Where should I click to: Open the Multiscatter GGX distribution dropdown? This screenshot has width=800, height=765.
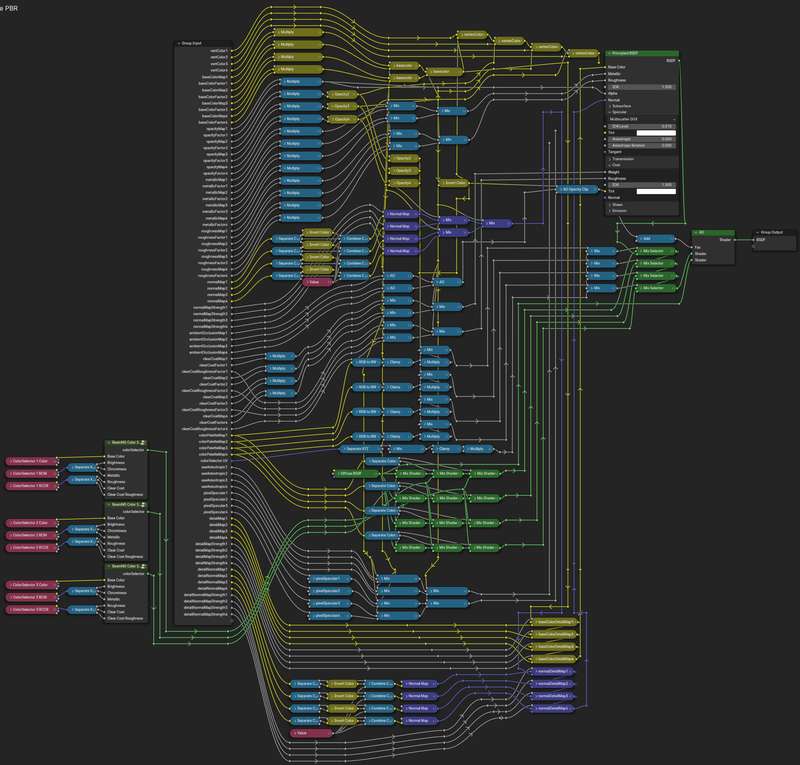point(642,119)
